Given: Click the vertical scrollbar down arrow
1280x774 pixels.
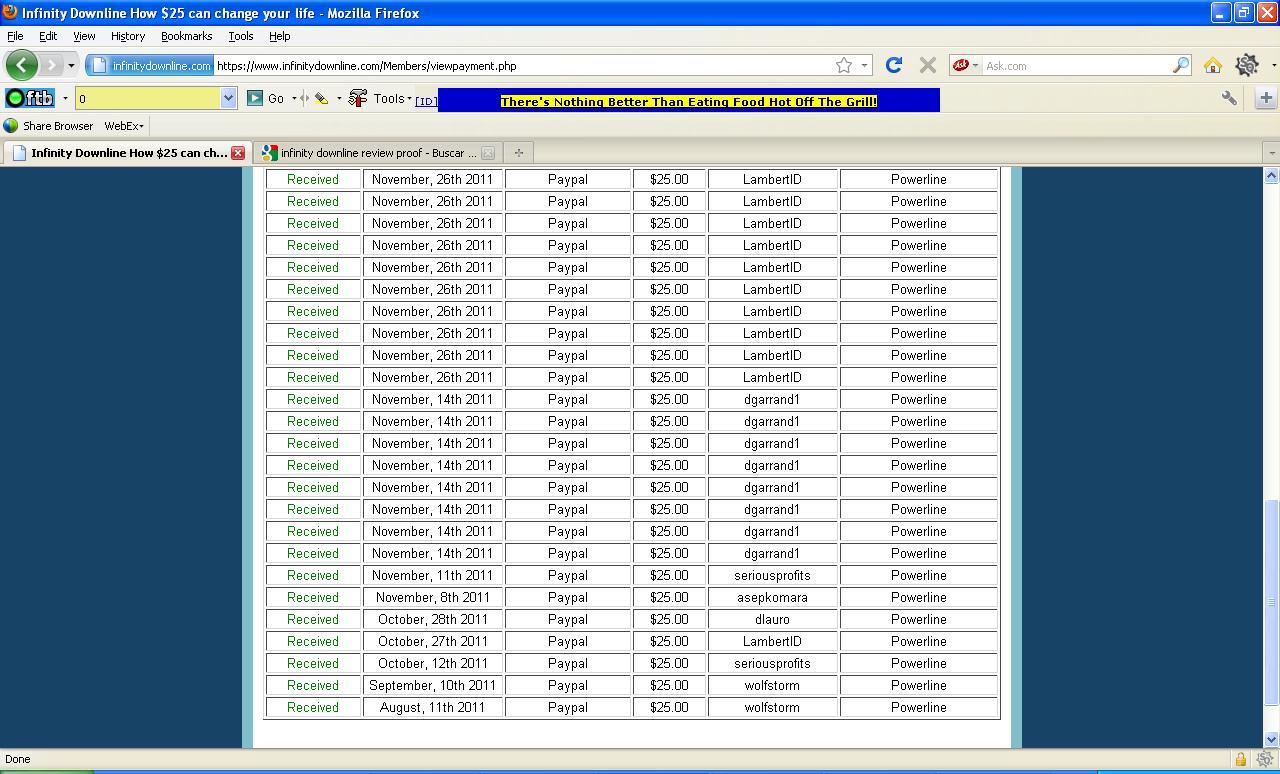Looking at the screenshot, I should pyautogui.click(x=1271, y=739).
